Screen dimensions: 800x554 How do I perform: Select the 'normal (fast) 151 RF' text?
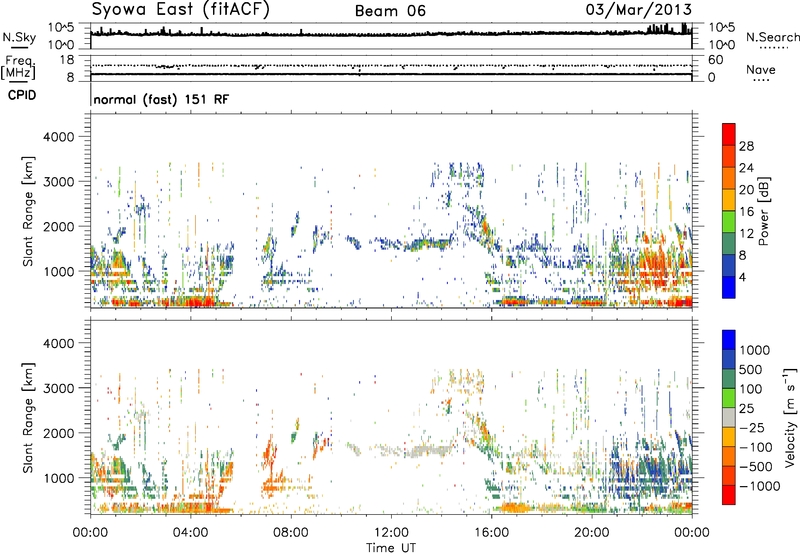pyautogui.click(x=161, y=99)
